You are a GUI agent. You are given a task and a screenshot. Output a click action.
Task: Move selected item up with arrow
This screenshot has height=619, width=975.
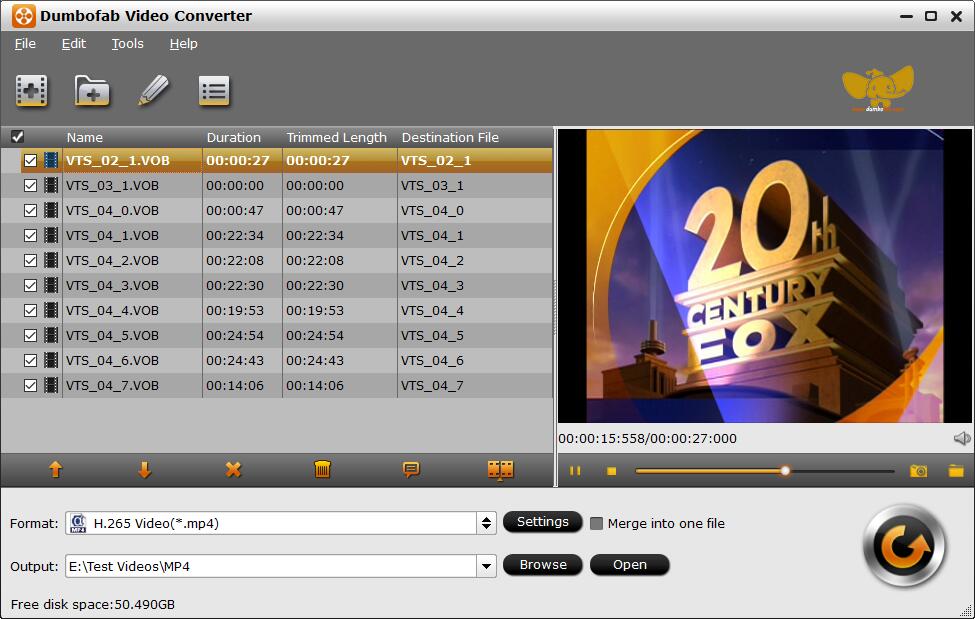[55, 470]
